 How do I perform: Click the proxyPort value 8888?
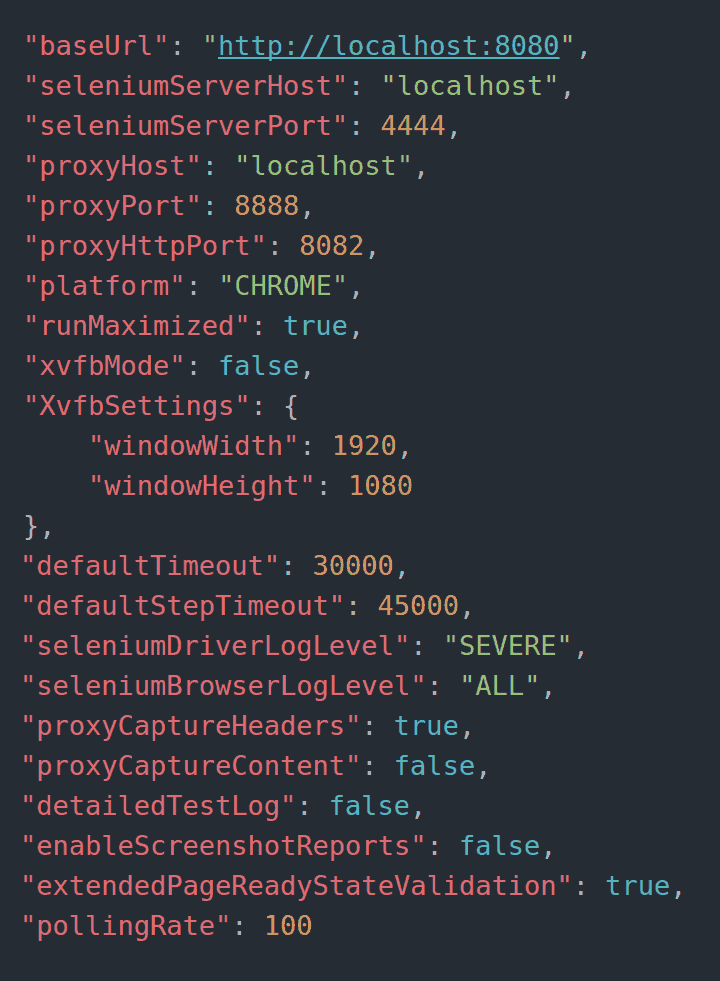coord(267,206)
